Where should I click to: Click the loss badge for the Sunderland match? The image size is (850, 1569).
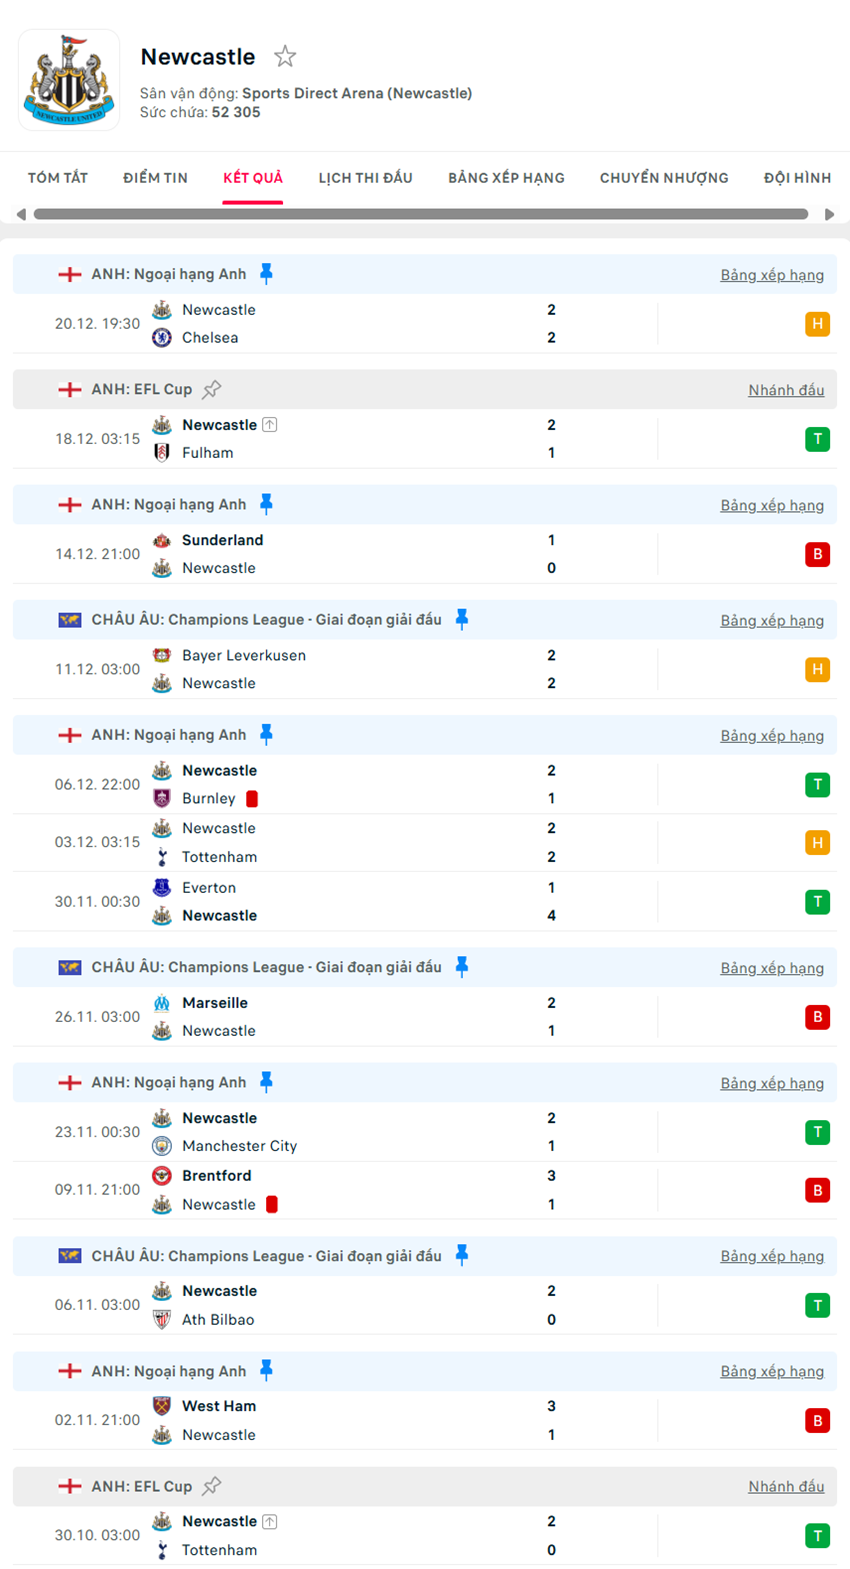(x=817, y=554)
